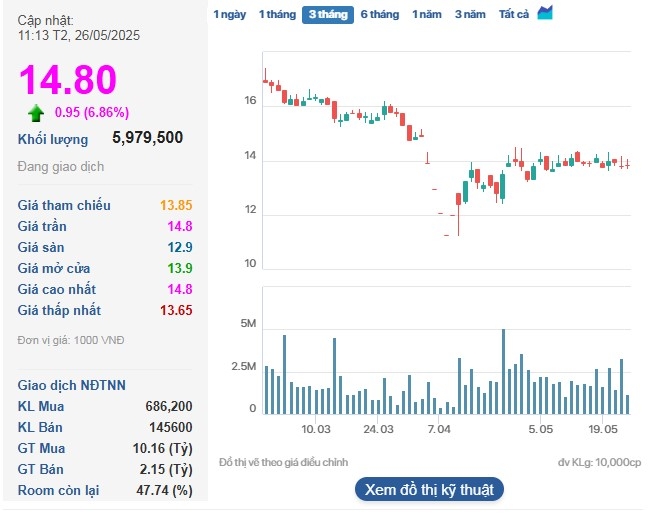The height and width of the screenshot is (517, 671).
Task: Click the 19.05 date marker
Action: point(603,429)
